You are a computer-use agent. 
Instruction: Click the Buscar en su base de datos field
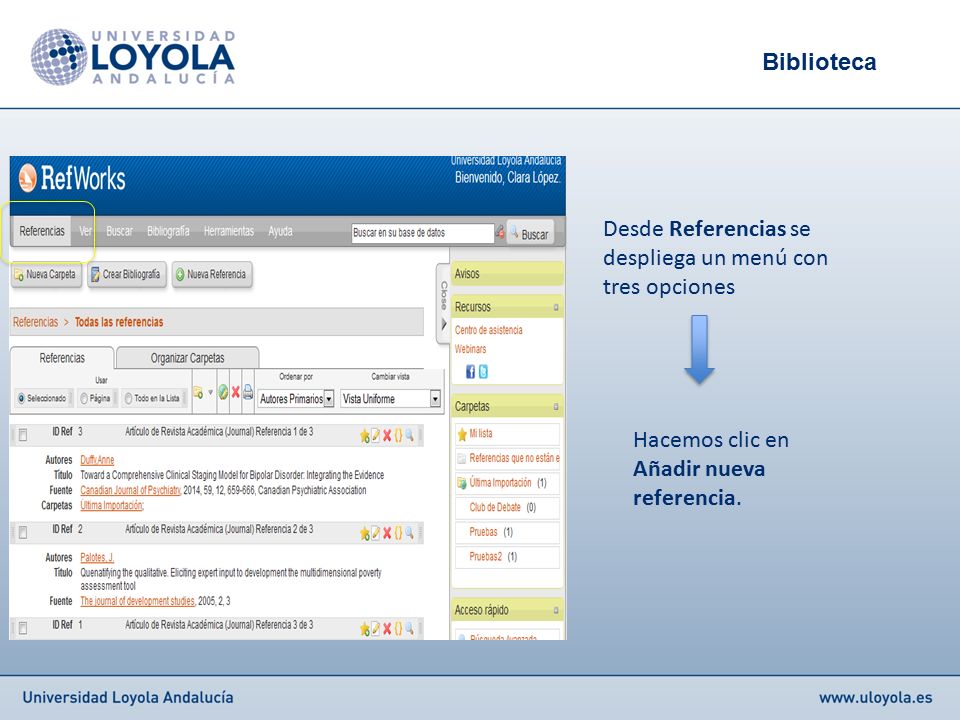pyautogui.click(x=422, y=233)
